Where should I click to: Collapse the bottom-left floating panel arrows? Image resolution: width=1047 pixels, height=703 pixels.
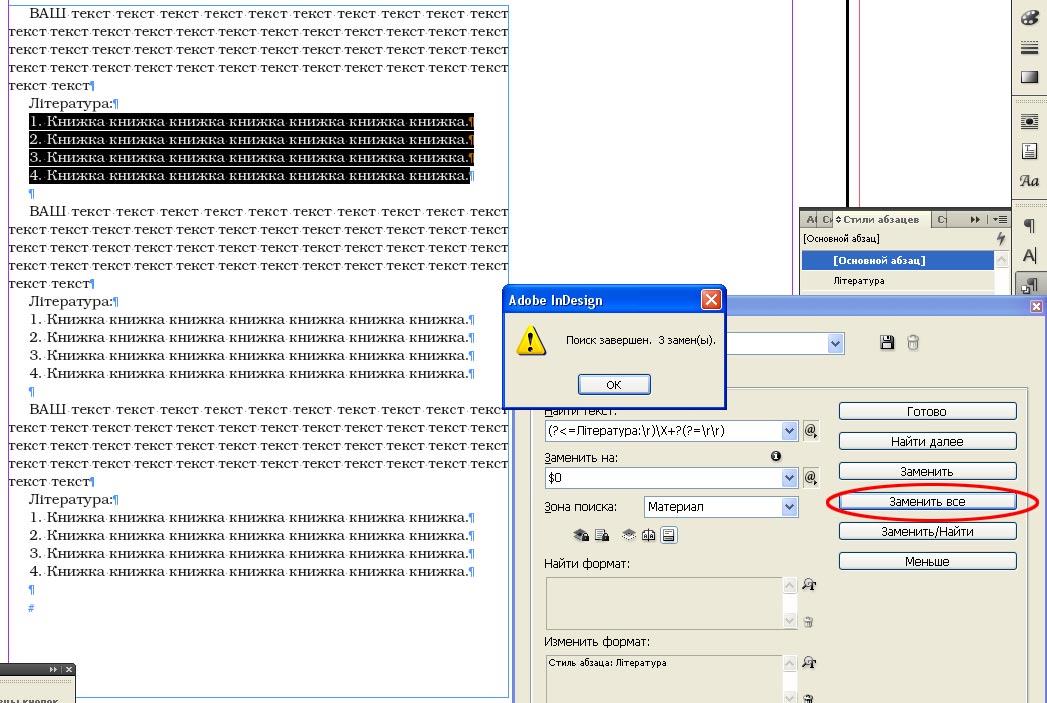click(53, 669)
